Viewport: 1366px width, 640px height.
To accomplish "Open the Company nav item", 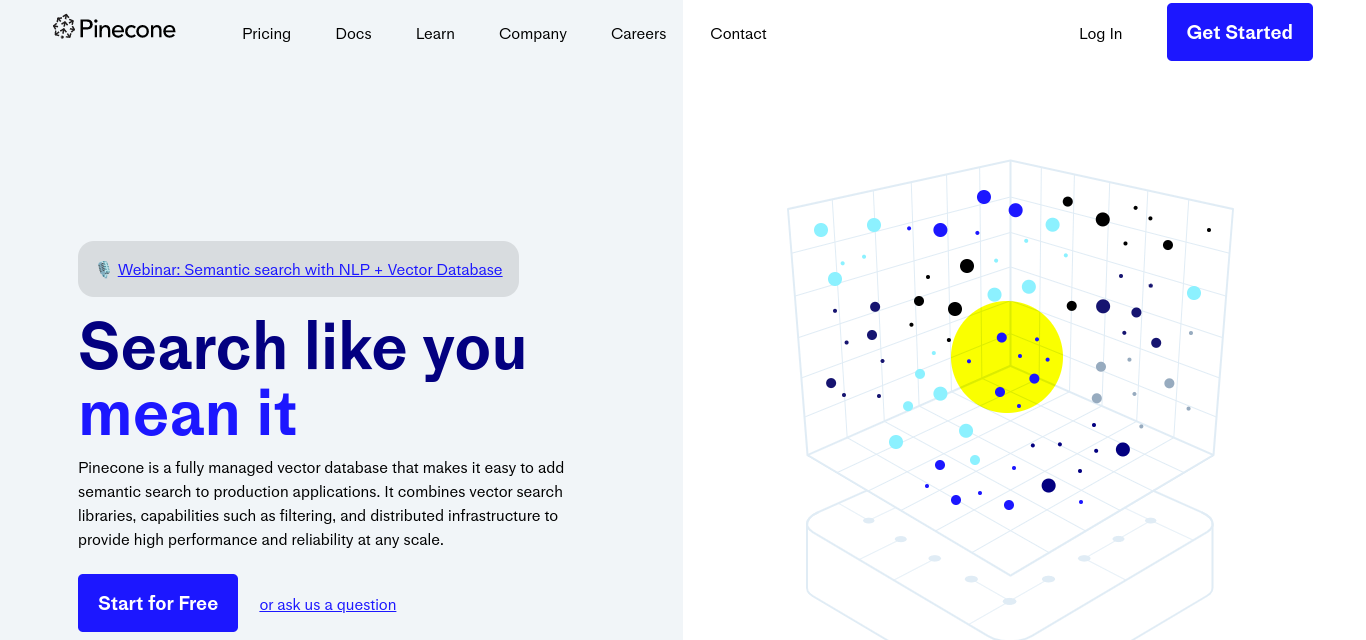I will pos(533,34).
